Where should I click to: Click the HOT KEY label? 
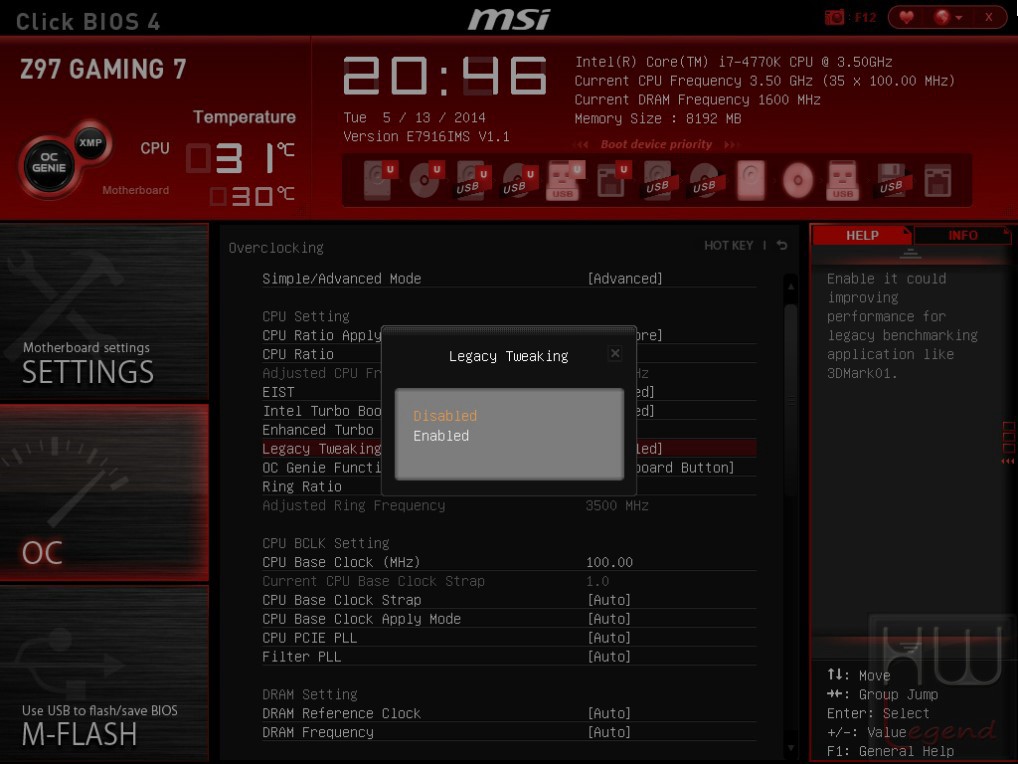coord(728,245)
